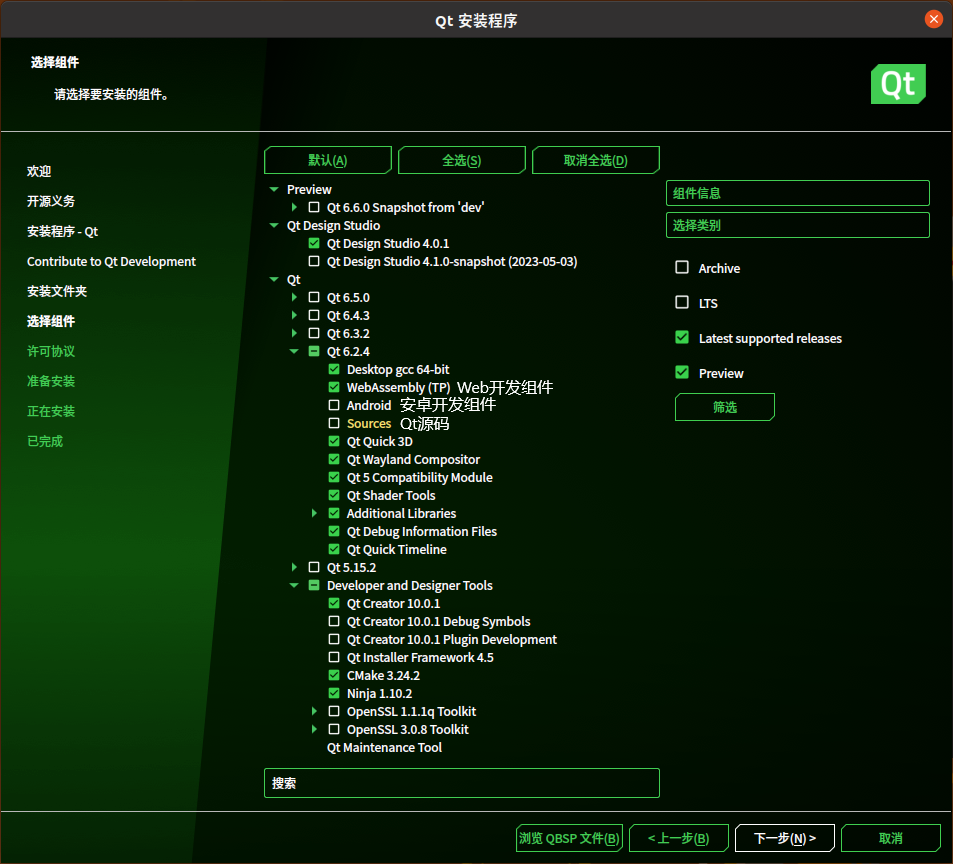Click the 取消全选(D) deselect all button
953x864 pixels.
point(596,160)
